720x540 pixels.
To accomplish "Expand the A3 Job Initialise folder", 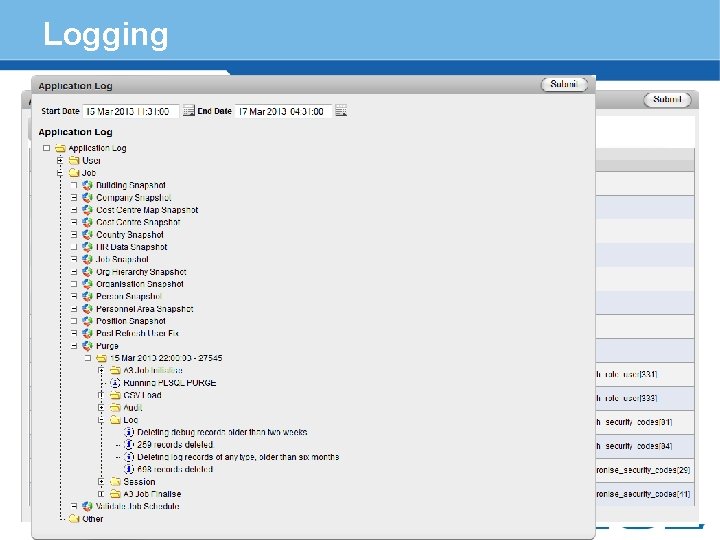I will coord(101,370).
